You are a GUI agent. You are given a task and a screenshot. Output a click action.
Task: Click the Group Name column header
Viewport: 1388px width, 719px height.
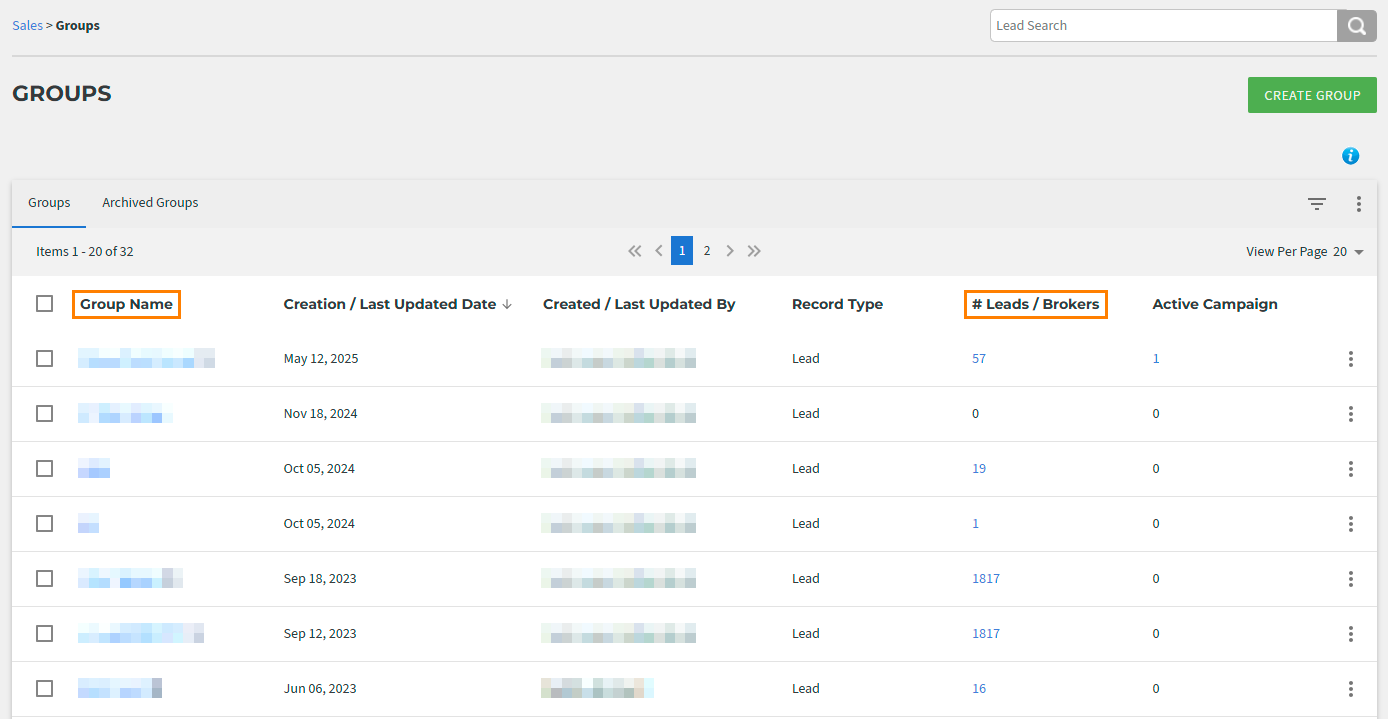[127, 304]
